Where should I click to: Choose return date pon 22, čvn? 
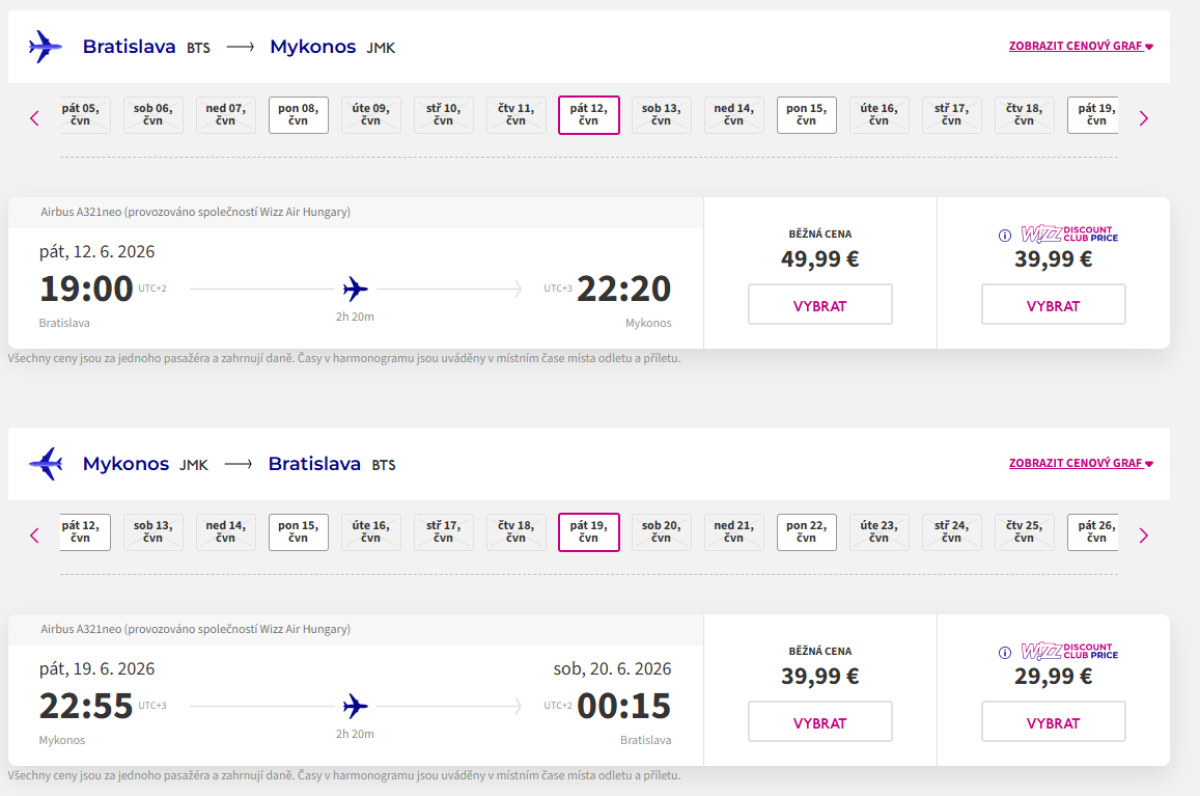point(806,532)
